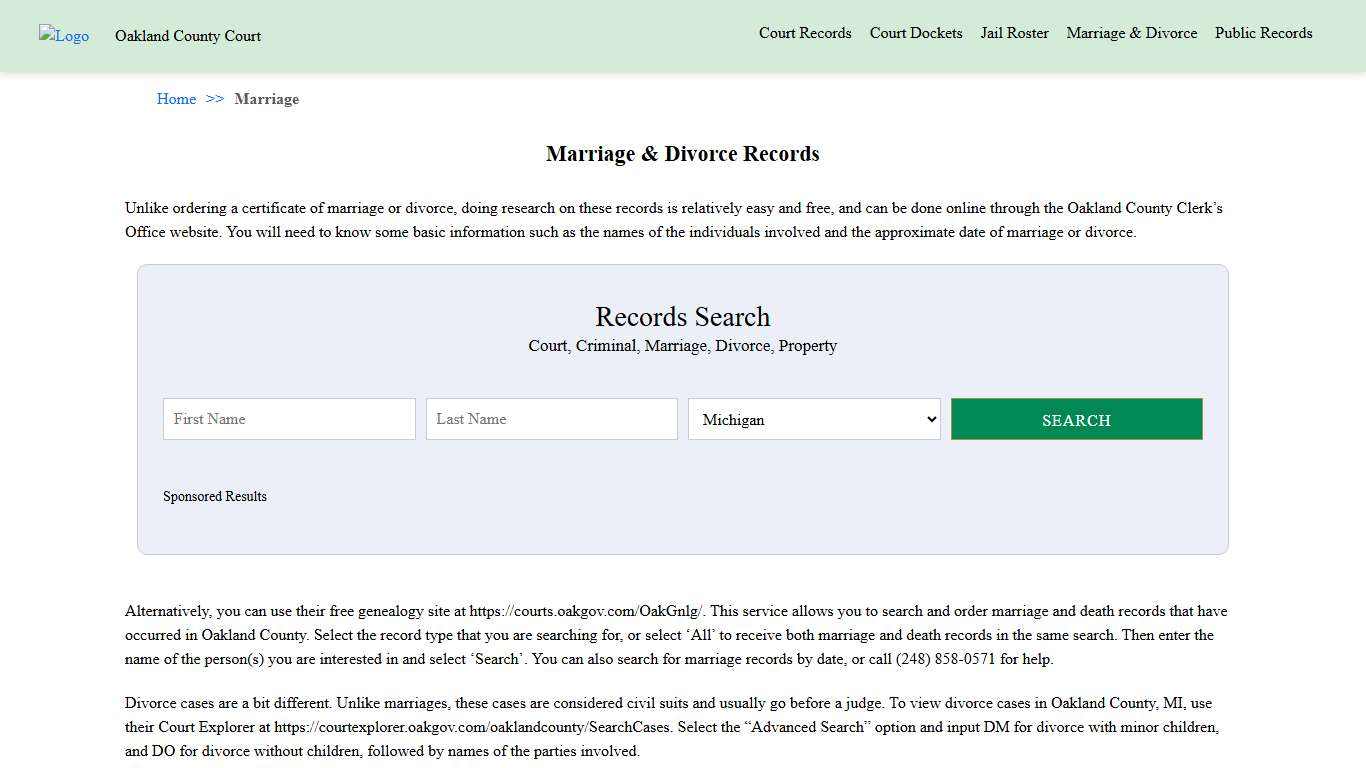Open the Public Records section

click(1263, 33)
